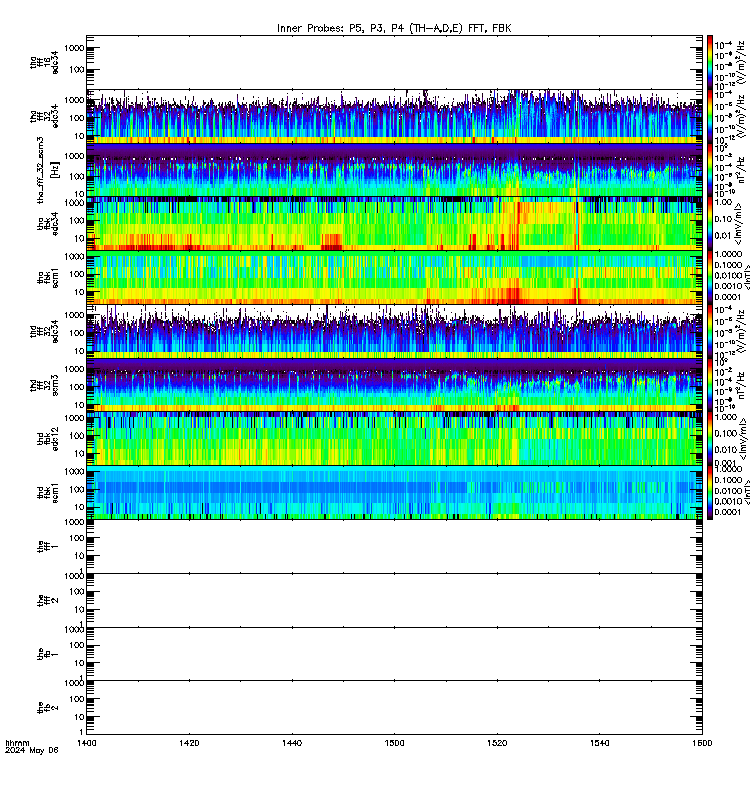The image size is (750, 800).
Task: Select the 1520 time axis label
Action: 497,743
